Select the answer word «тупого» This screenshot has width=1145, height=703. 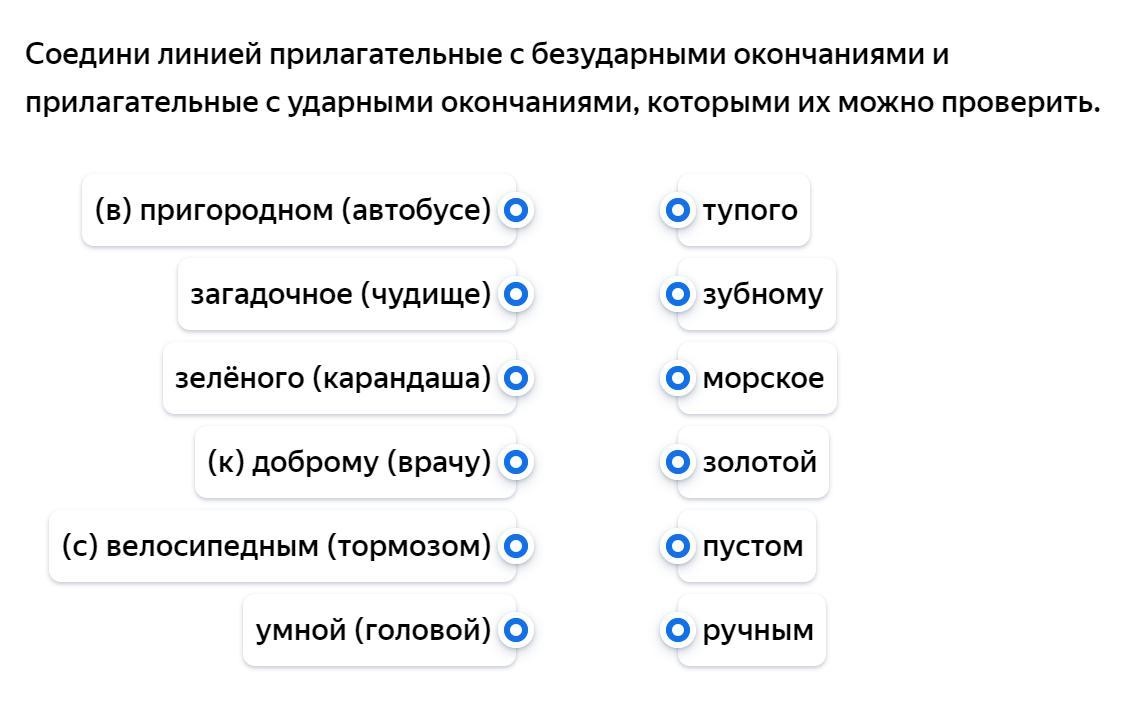tap(750, 211)
